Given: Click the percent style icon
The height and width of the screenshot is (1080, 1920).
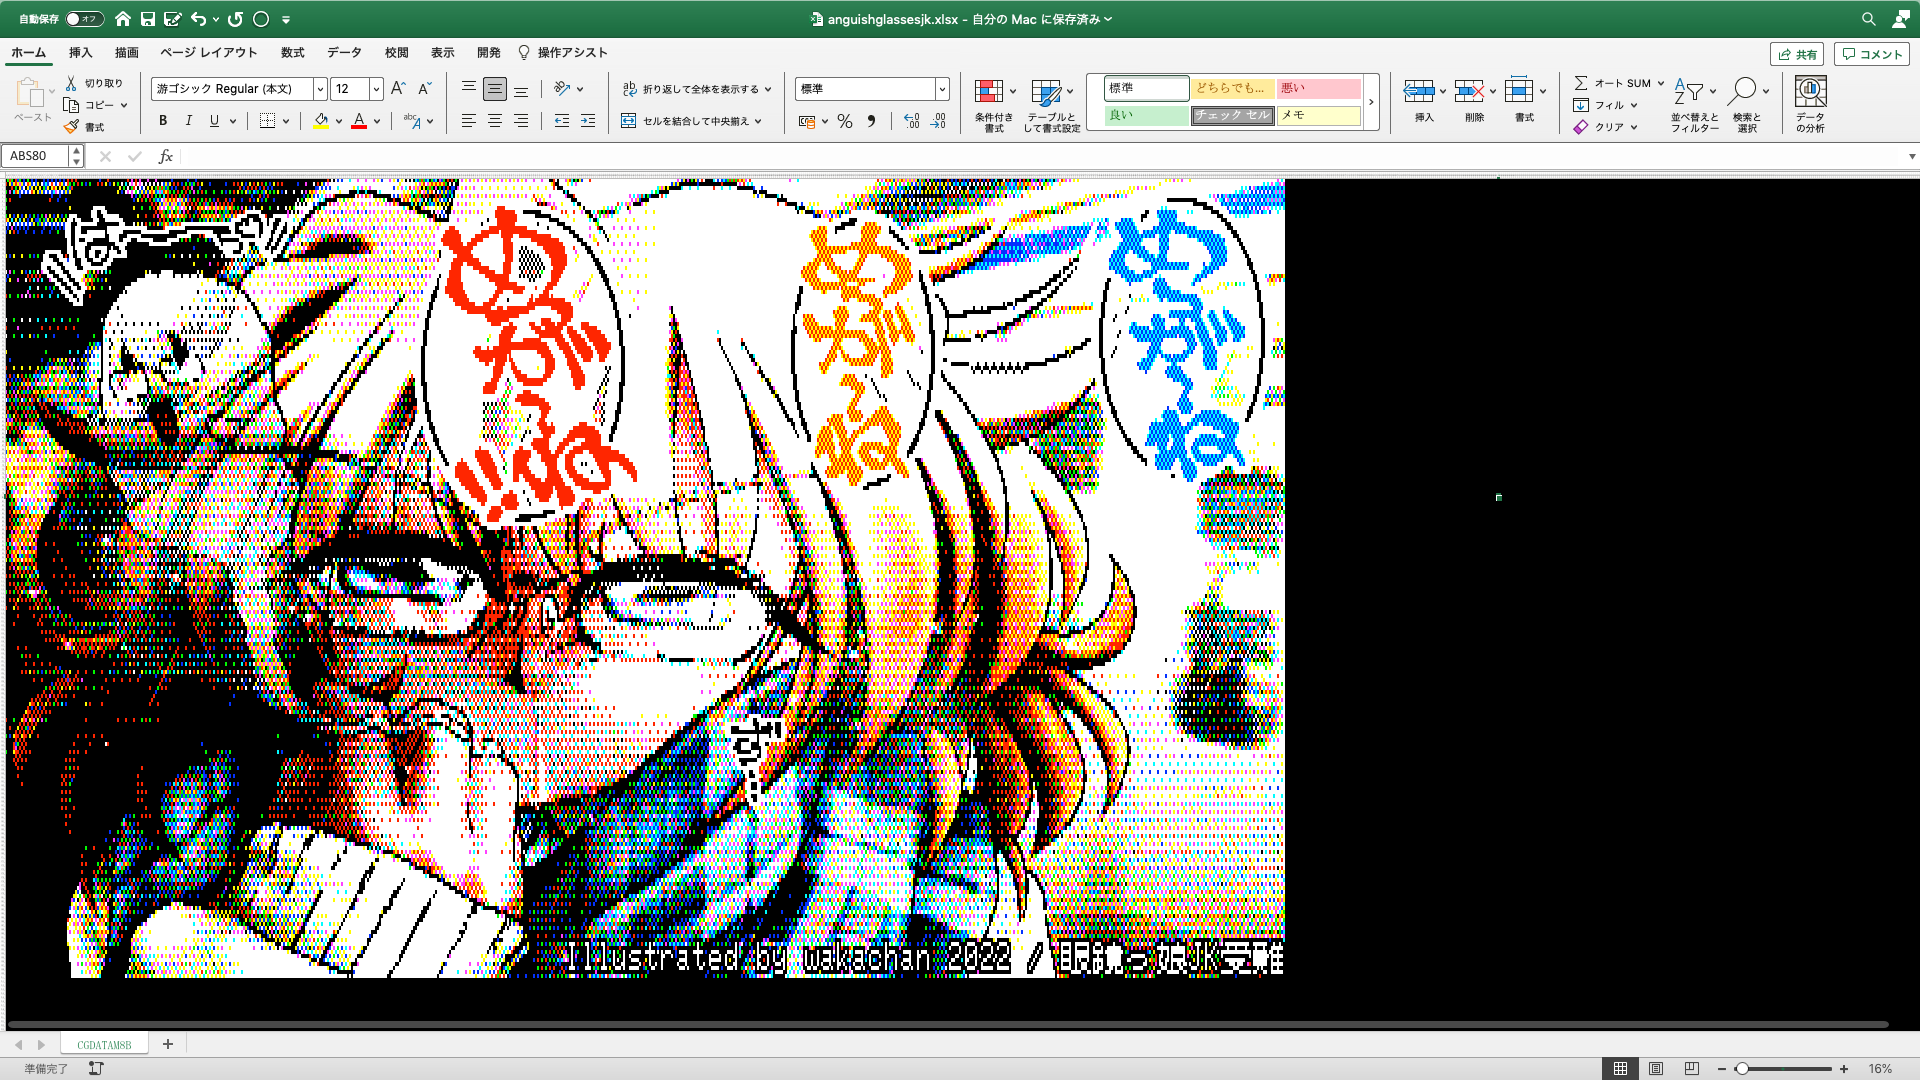Looking at the screenshot, I should [x=845, y=121].
